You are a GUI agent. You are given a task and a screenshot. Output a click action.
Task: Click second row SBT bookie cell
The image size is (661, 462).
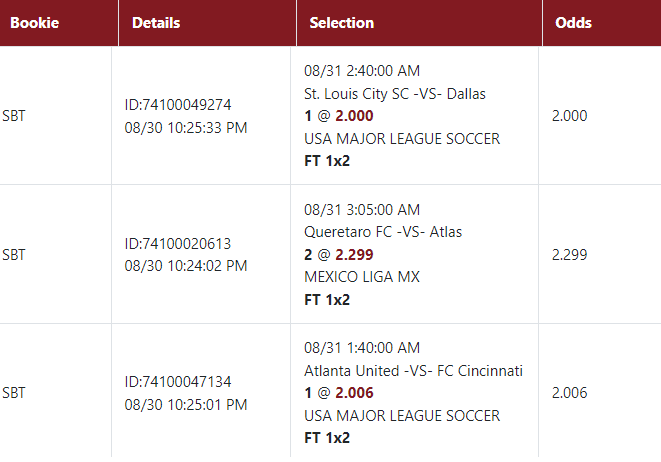[x=14, y=254]
